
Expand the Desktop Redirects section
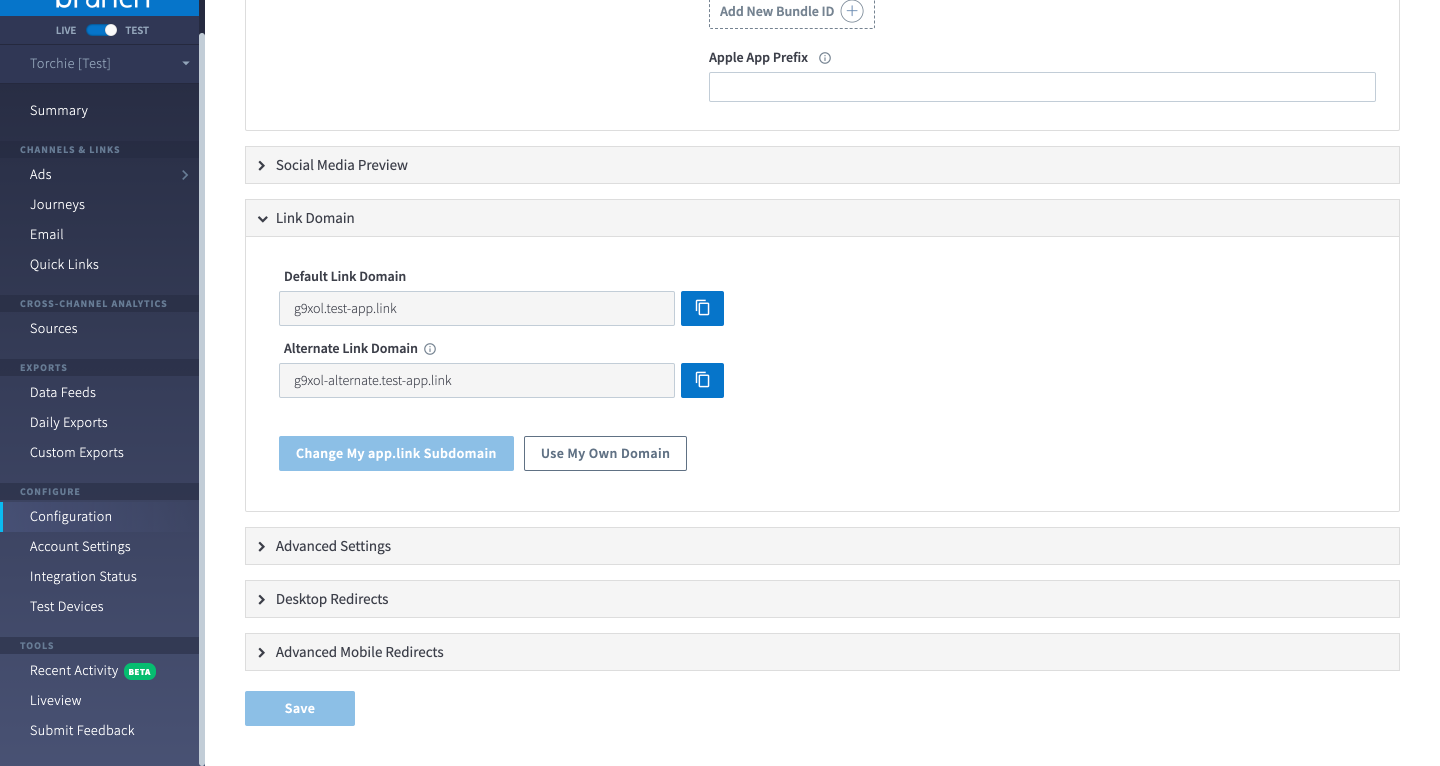(x=331, y=599)
